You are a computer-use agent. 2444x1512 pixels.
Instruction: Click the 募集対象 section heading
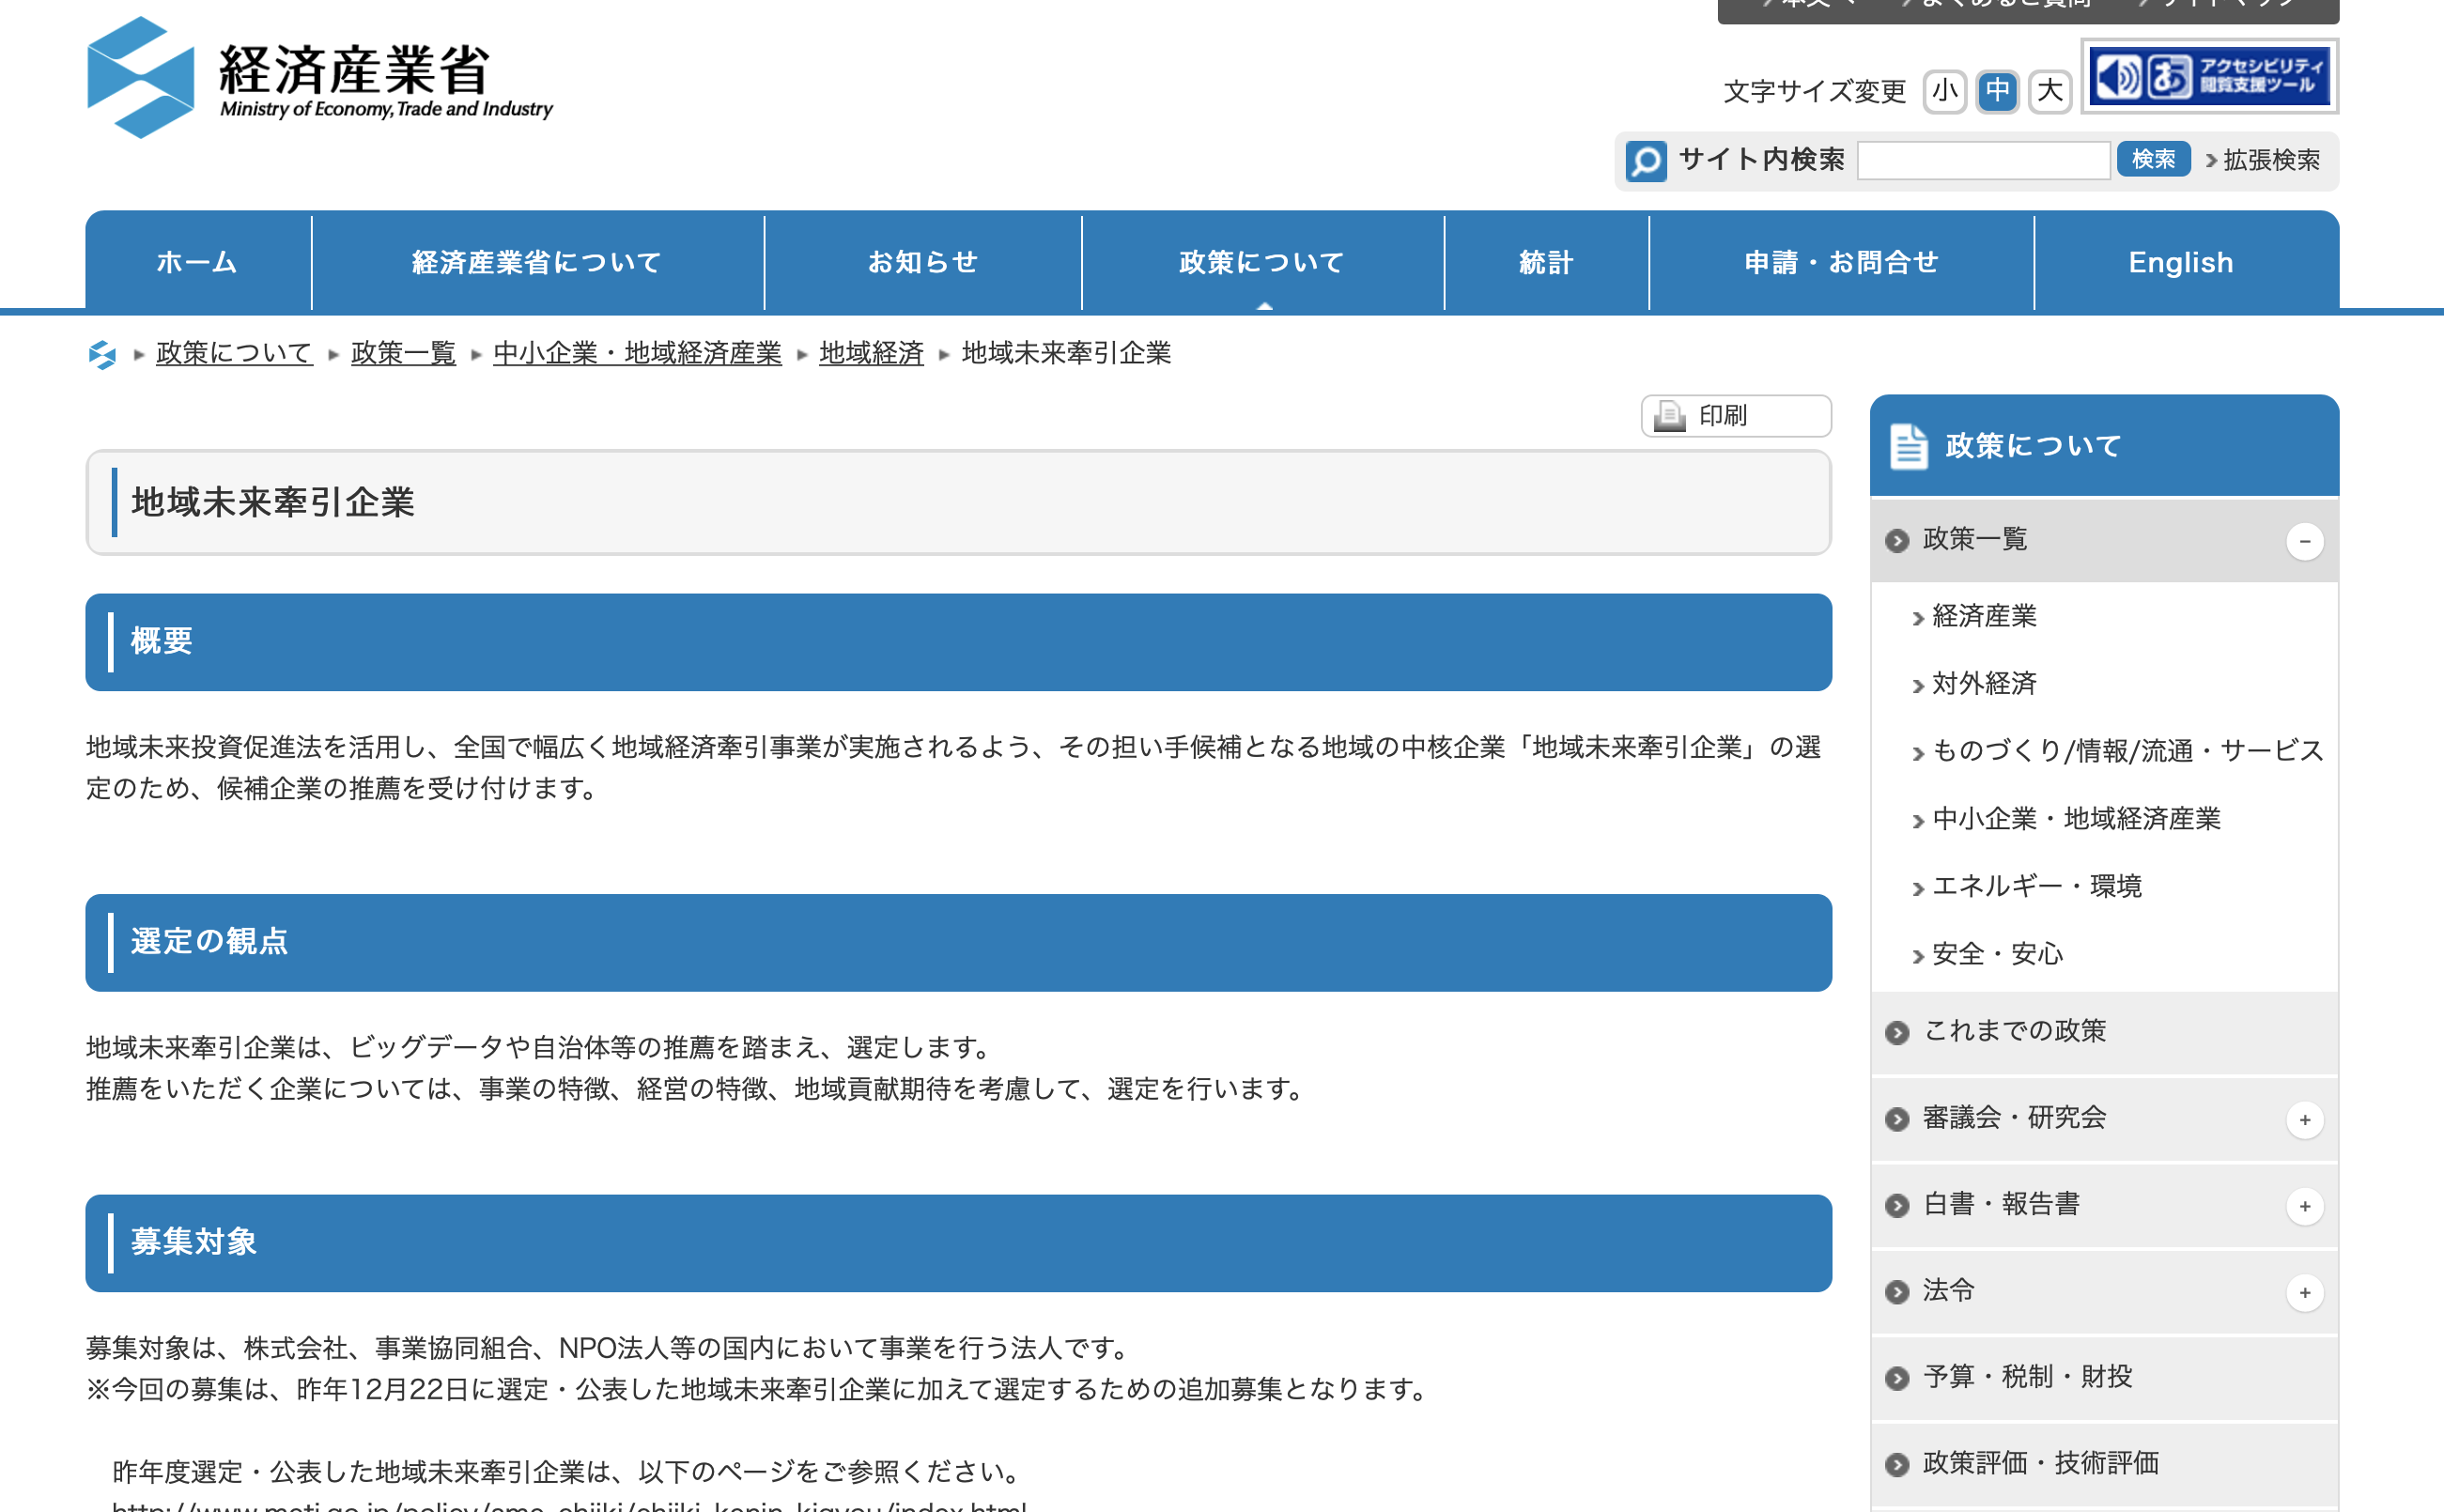click(x=958, y=1243)
